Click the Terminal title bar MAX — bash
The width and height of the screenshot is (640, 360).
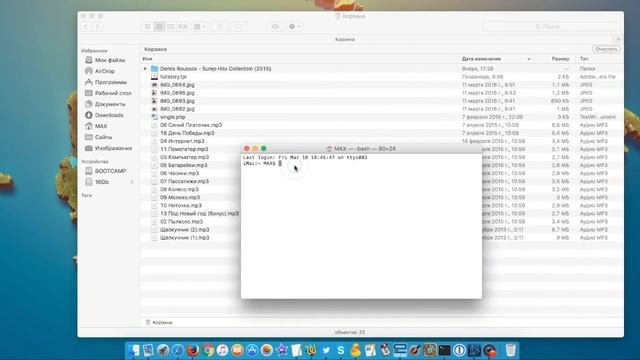361,149
